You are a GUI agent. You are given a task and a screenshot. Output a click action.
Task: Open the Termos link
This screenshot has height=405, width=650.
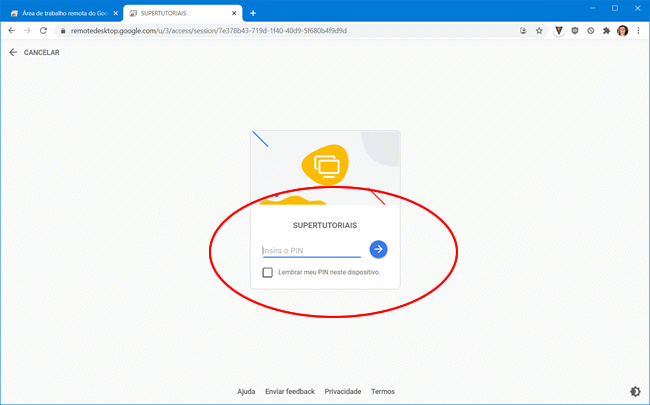[x=381, y=391]
